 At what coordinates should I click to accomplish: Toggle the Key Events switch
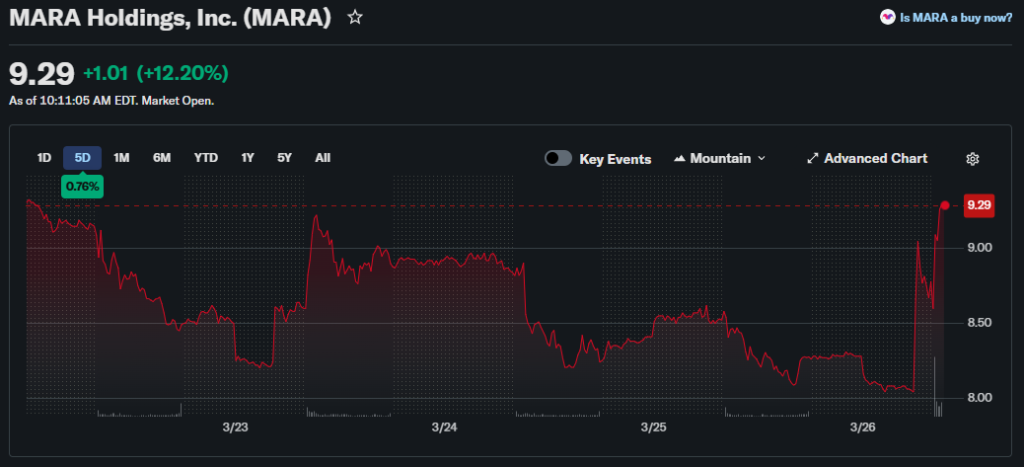point(558,159)
